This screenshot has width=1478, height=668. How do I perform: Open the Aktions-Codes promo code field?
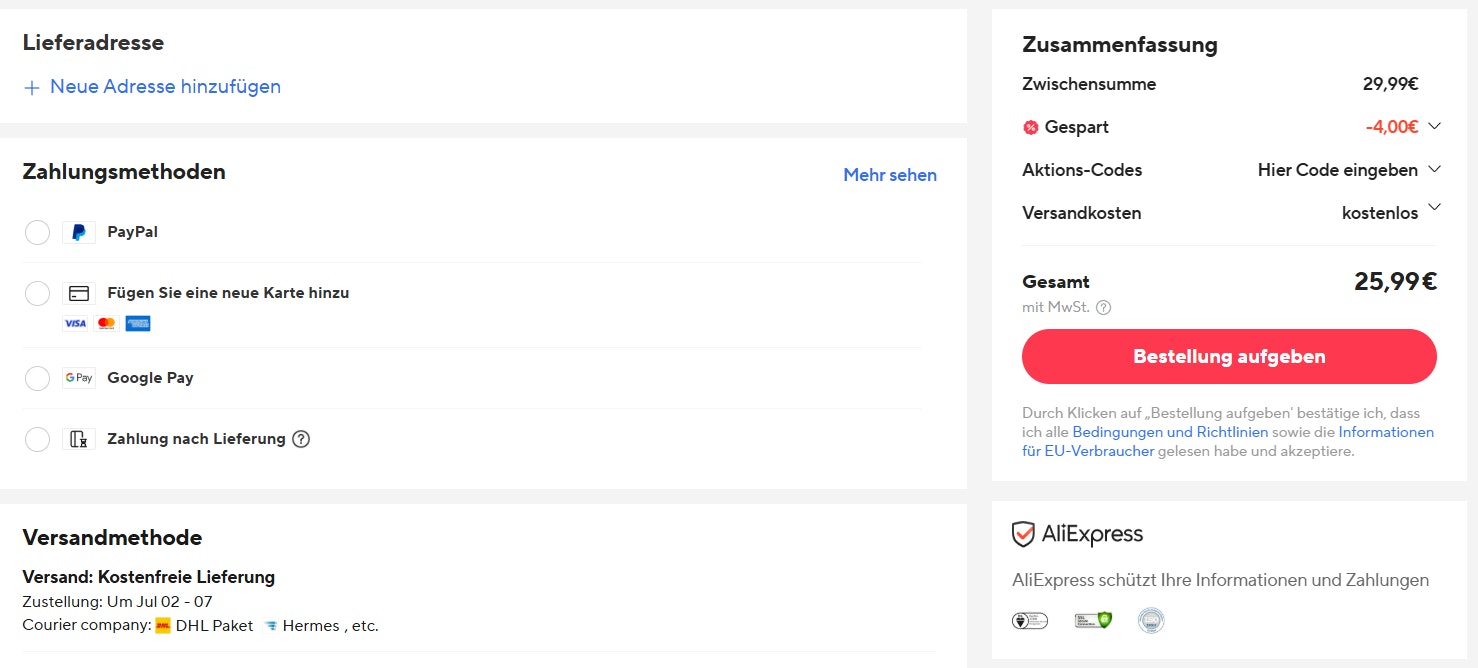point(1436,169)
